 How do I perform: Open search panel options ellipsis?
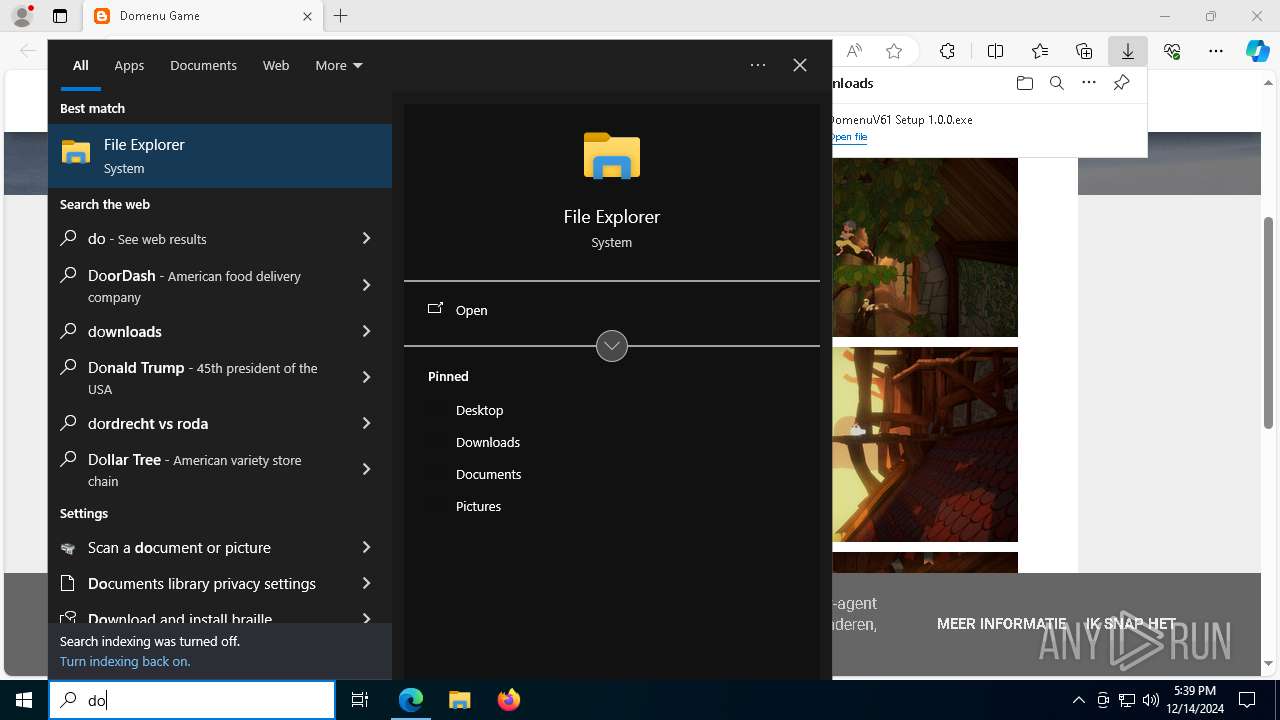(x=758, y=65)
